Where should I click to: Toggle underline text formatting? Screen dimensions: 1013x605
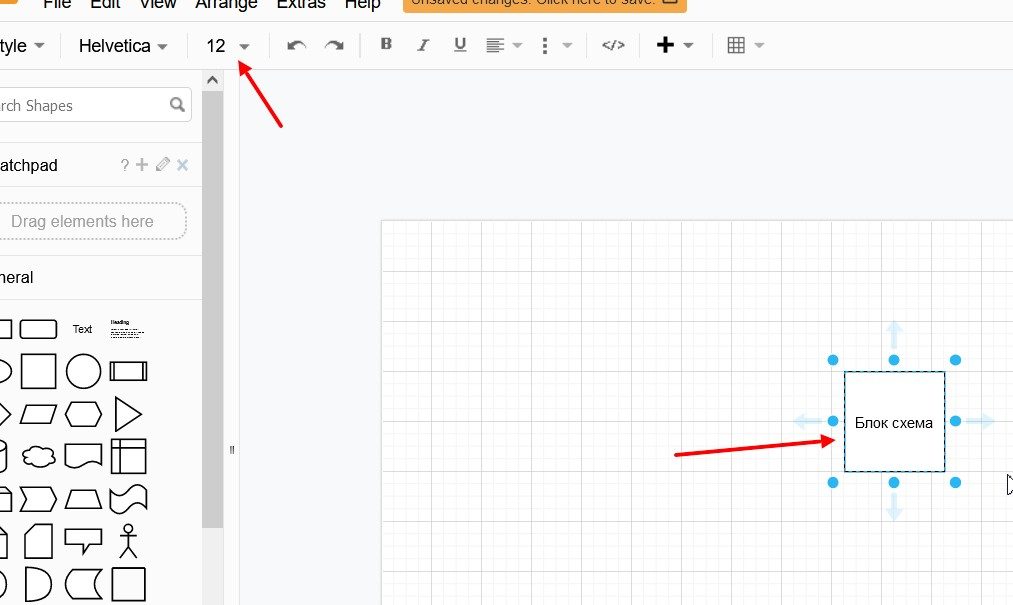tap(460, 45)
